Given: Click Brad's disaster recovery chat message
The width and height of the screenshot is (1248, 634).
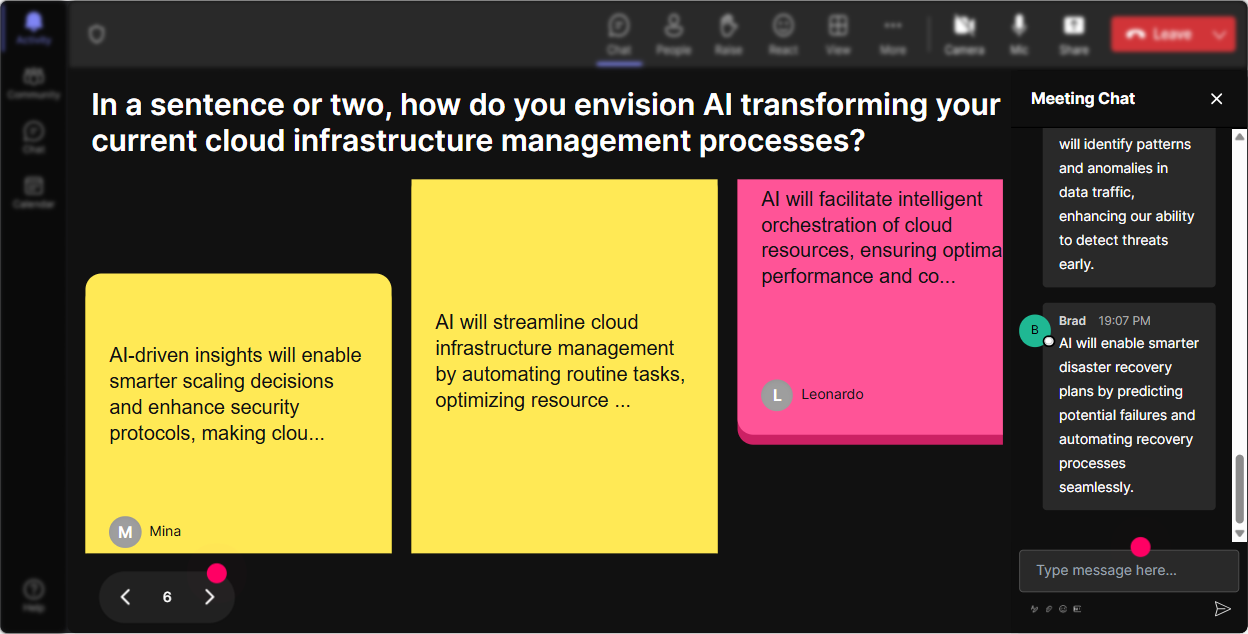Looking at the screenshot, I should click(1129, 406).
